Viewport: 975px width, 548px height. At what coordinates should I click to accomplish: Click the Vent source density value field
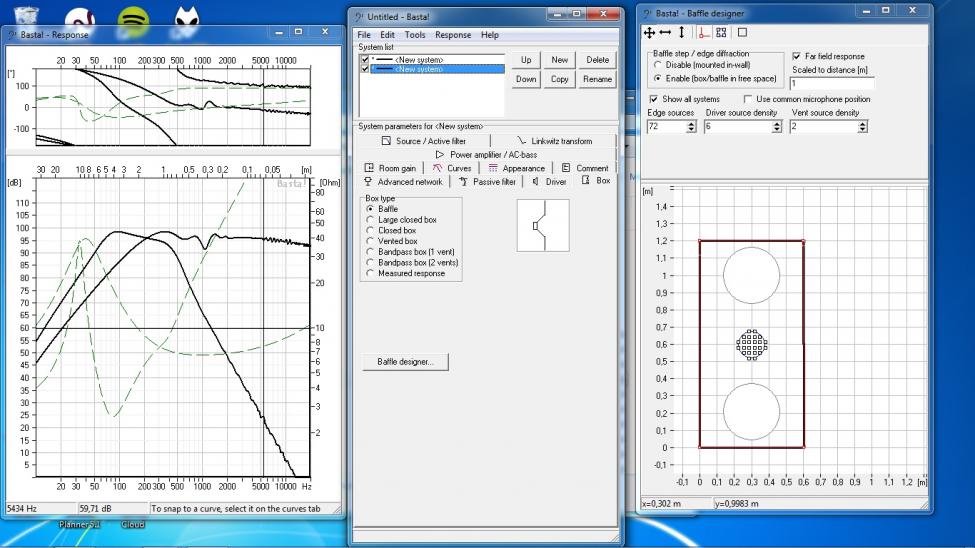click(823, 126)
